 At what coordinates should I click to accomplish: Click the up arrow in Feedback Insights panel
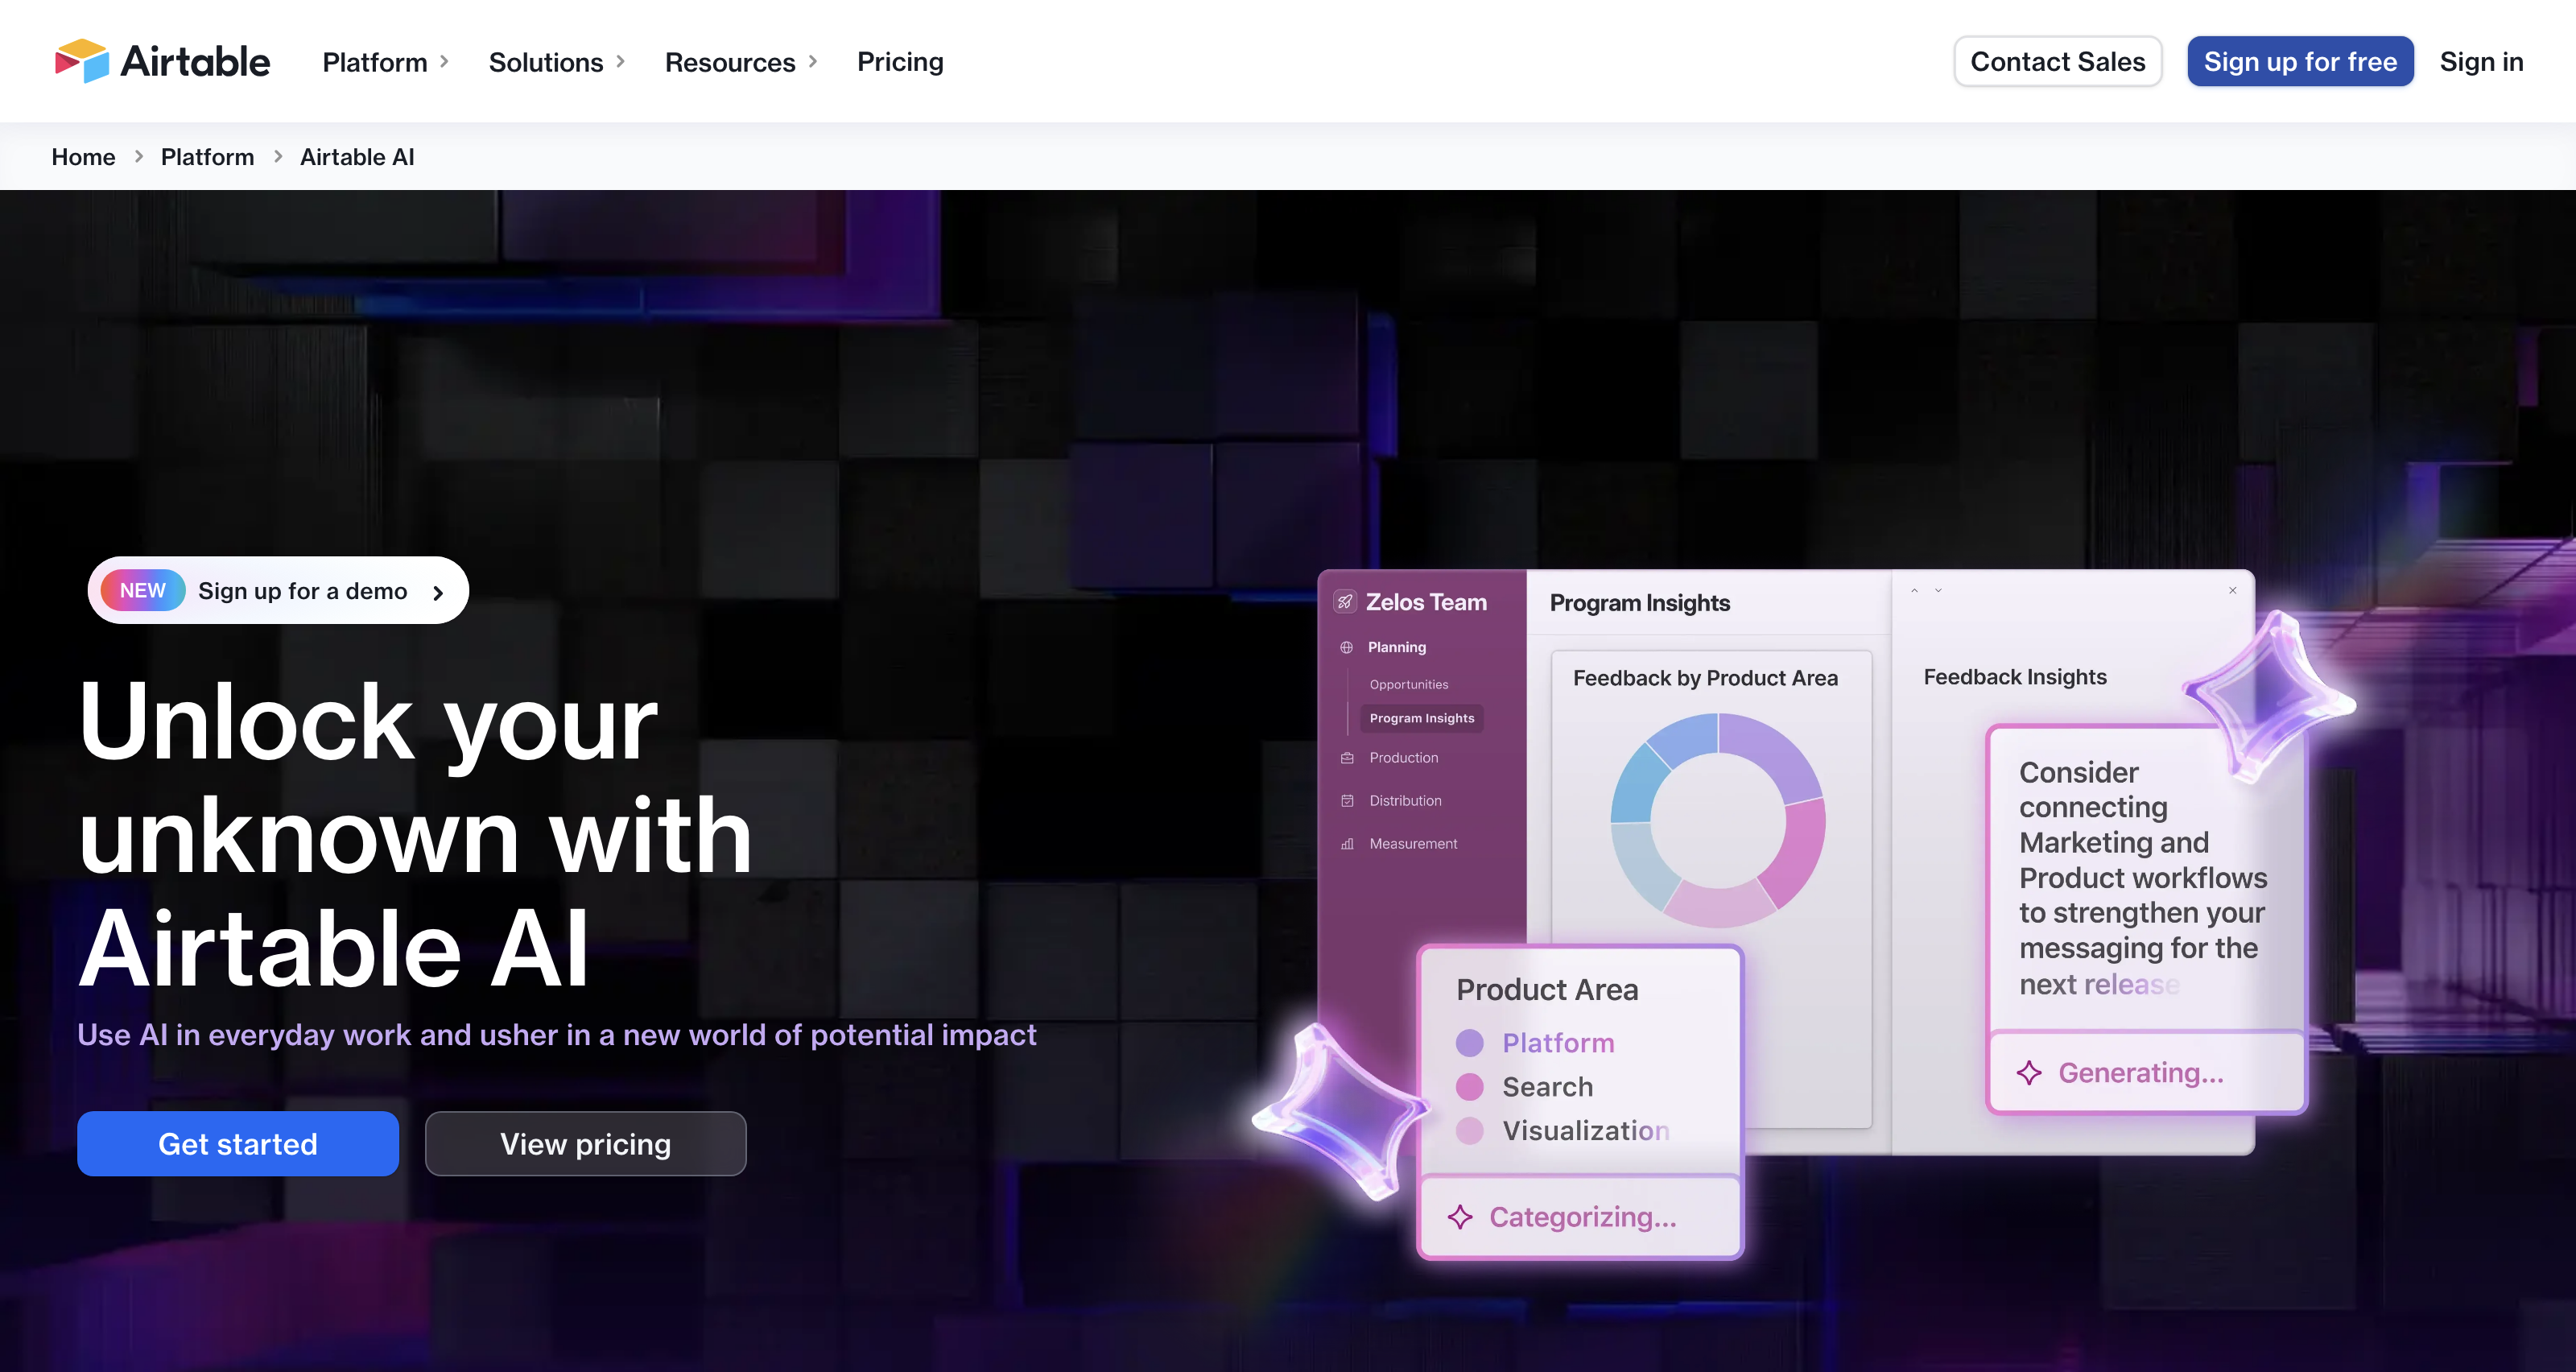tap(1914, 591)
